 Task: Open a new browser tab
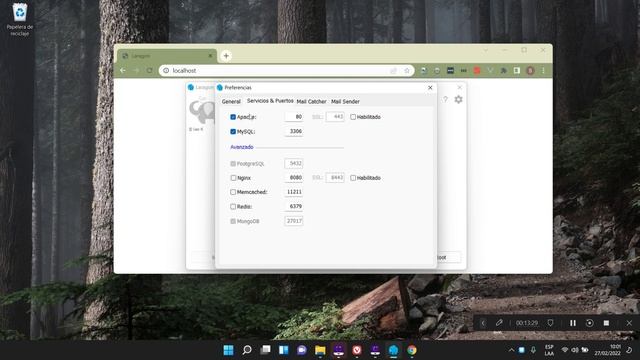click(x=226, y=56)
